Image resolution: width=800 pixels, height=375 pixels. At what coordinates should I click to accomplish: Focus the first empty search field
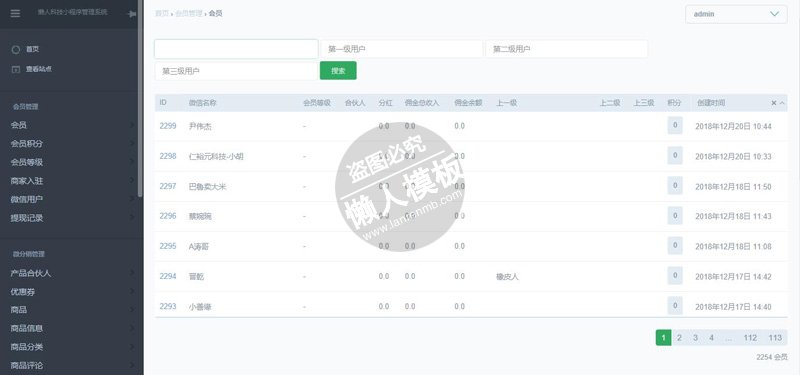[x=236, y=49]
